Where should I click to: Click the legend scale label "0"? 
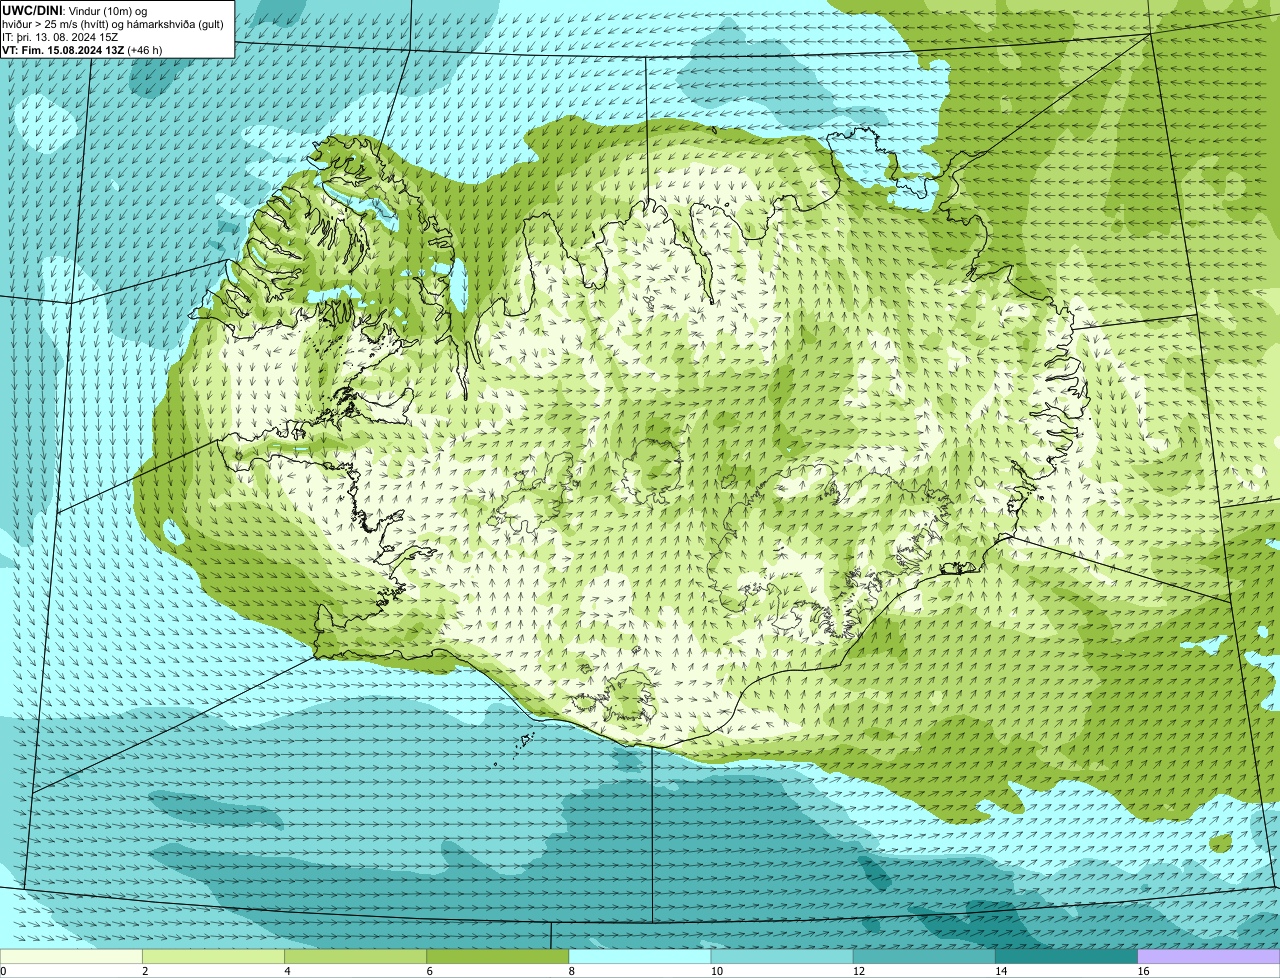(x=3, y=971)
